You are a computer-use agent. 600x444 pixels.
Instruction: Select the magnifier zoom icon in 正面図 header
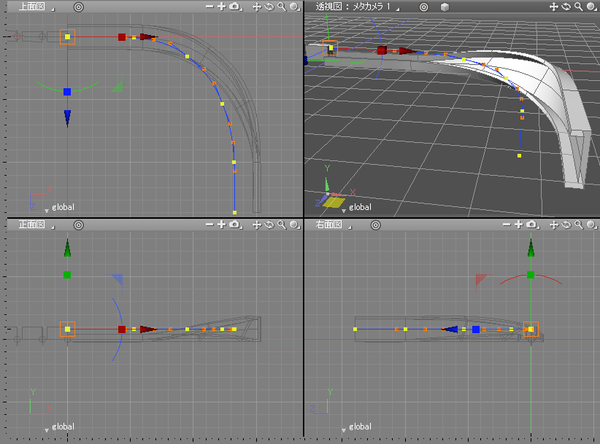(282, 225)
